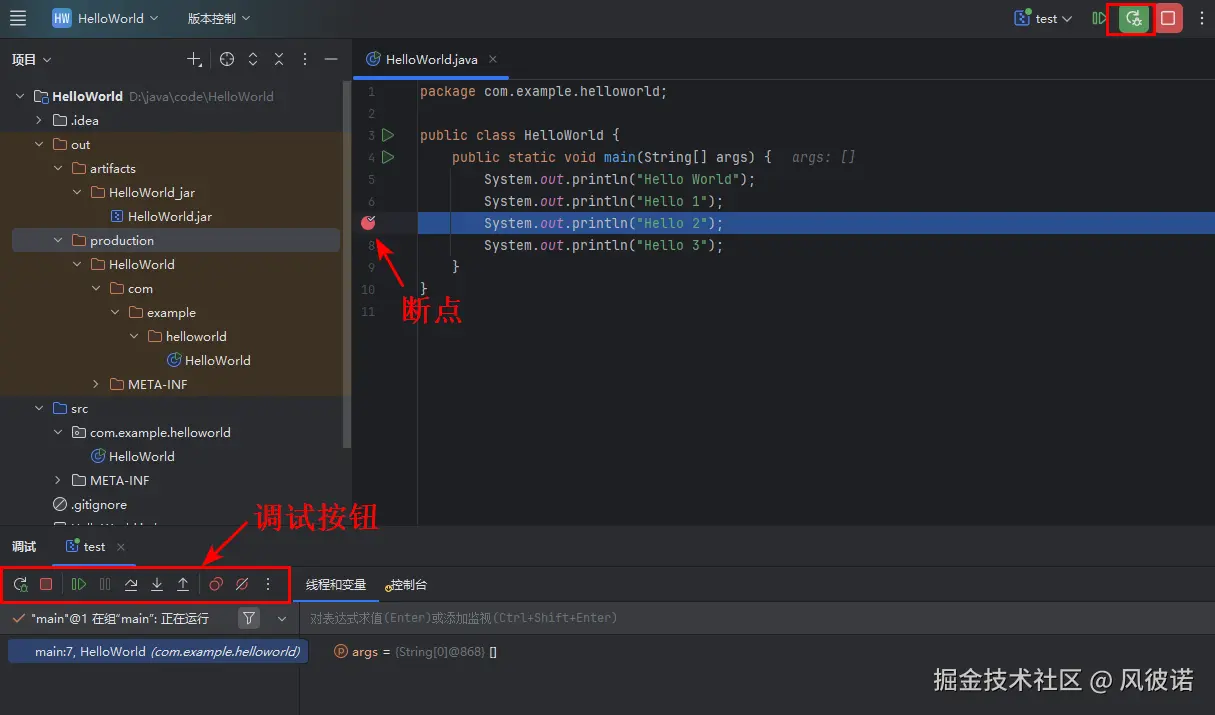Screen dimensions: 1215x715
Task: Close the HelloWorld.java tab
Action: click(x=493, y=59)
